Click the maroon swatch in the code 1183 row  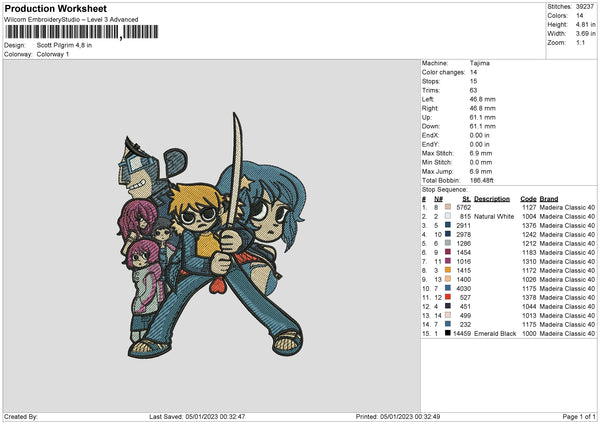(448, 252)
